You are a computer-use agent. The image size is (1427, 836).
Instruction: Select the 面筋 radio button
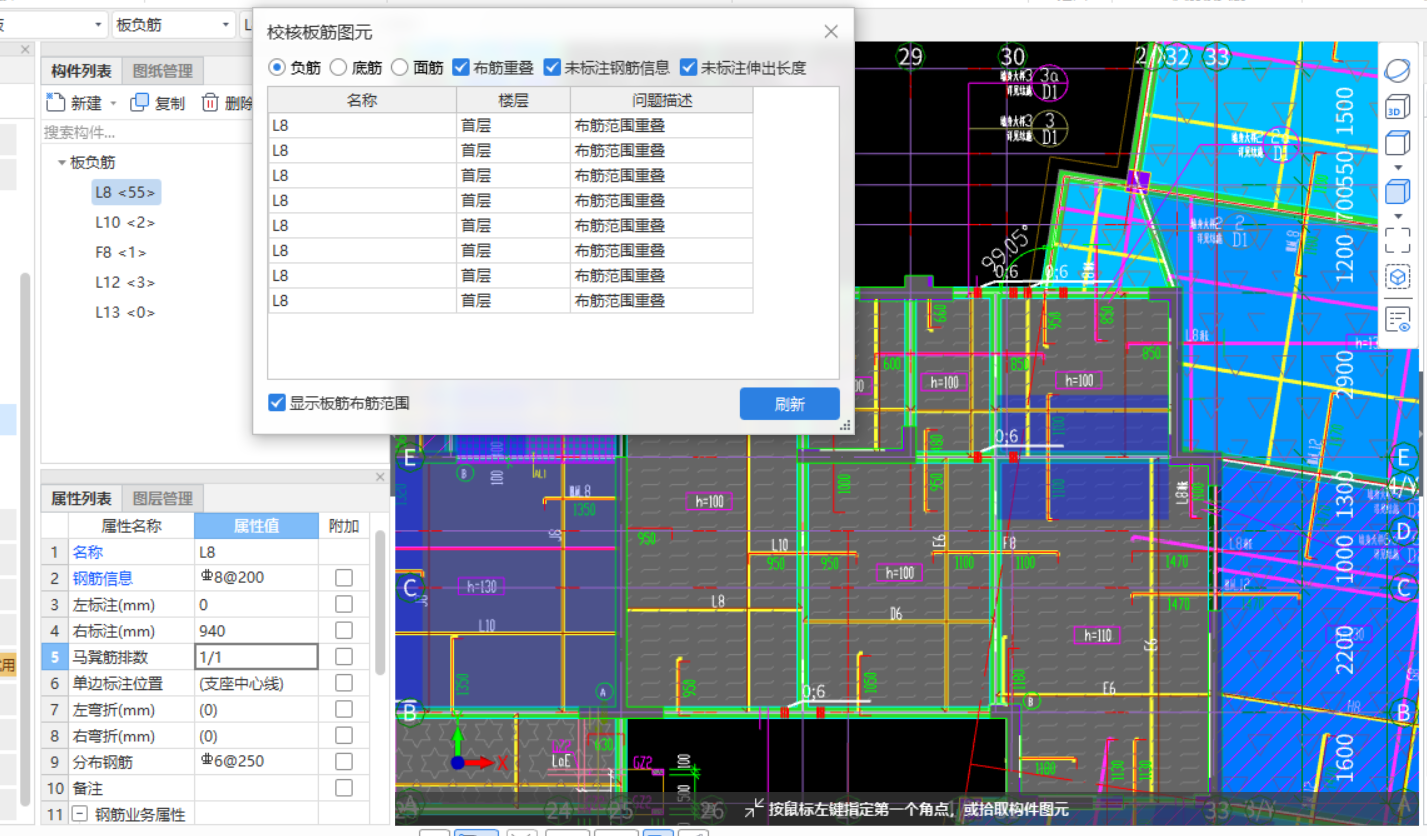click(400, 68)
